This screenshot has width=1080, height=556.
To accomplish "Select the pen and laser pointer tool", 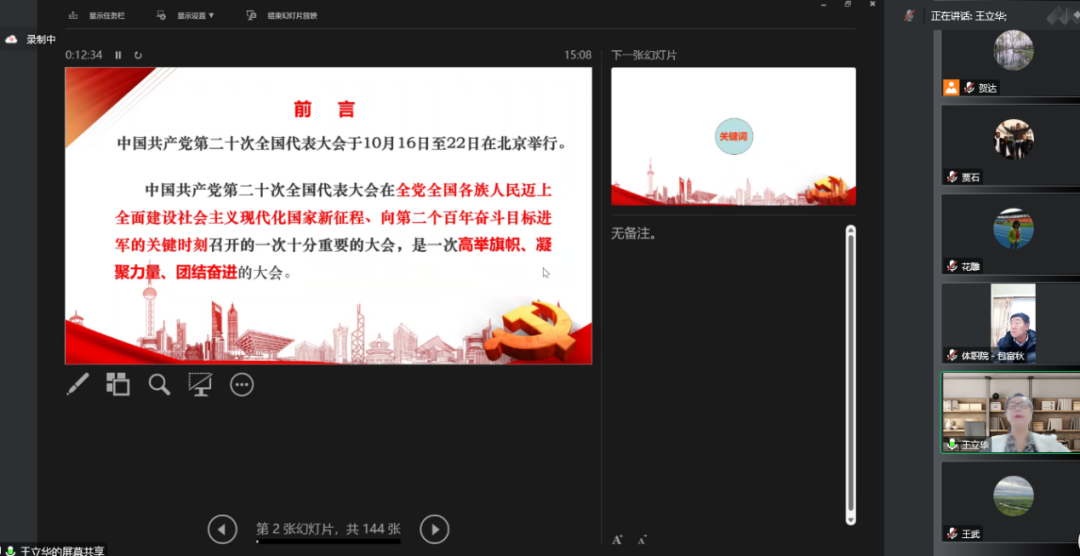I will pos(78,384).
